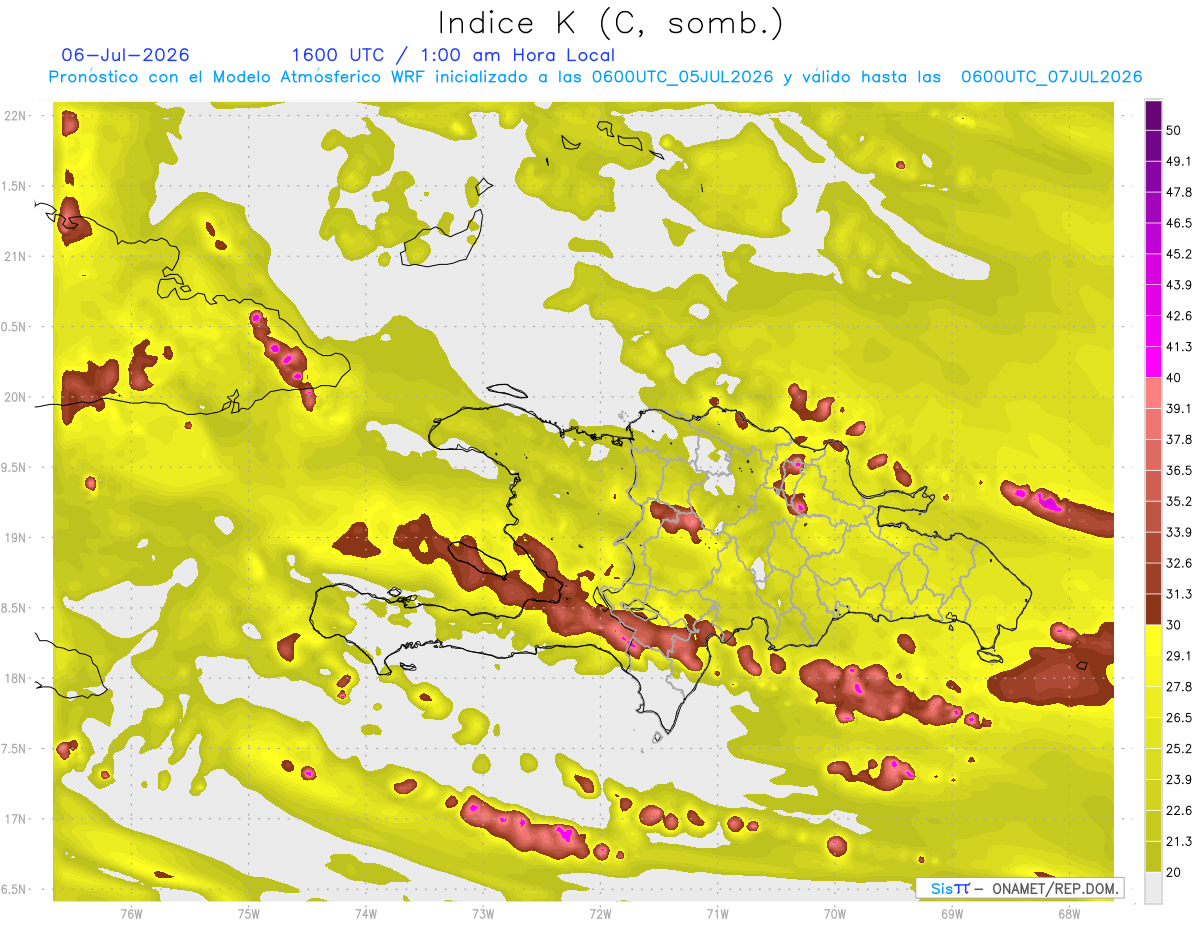Click the legend value '21.3'
This screenshot has width=1200, height=927.
(1178, 841)
